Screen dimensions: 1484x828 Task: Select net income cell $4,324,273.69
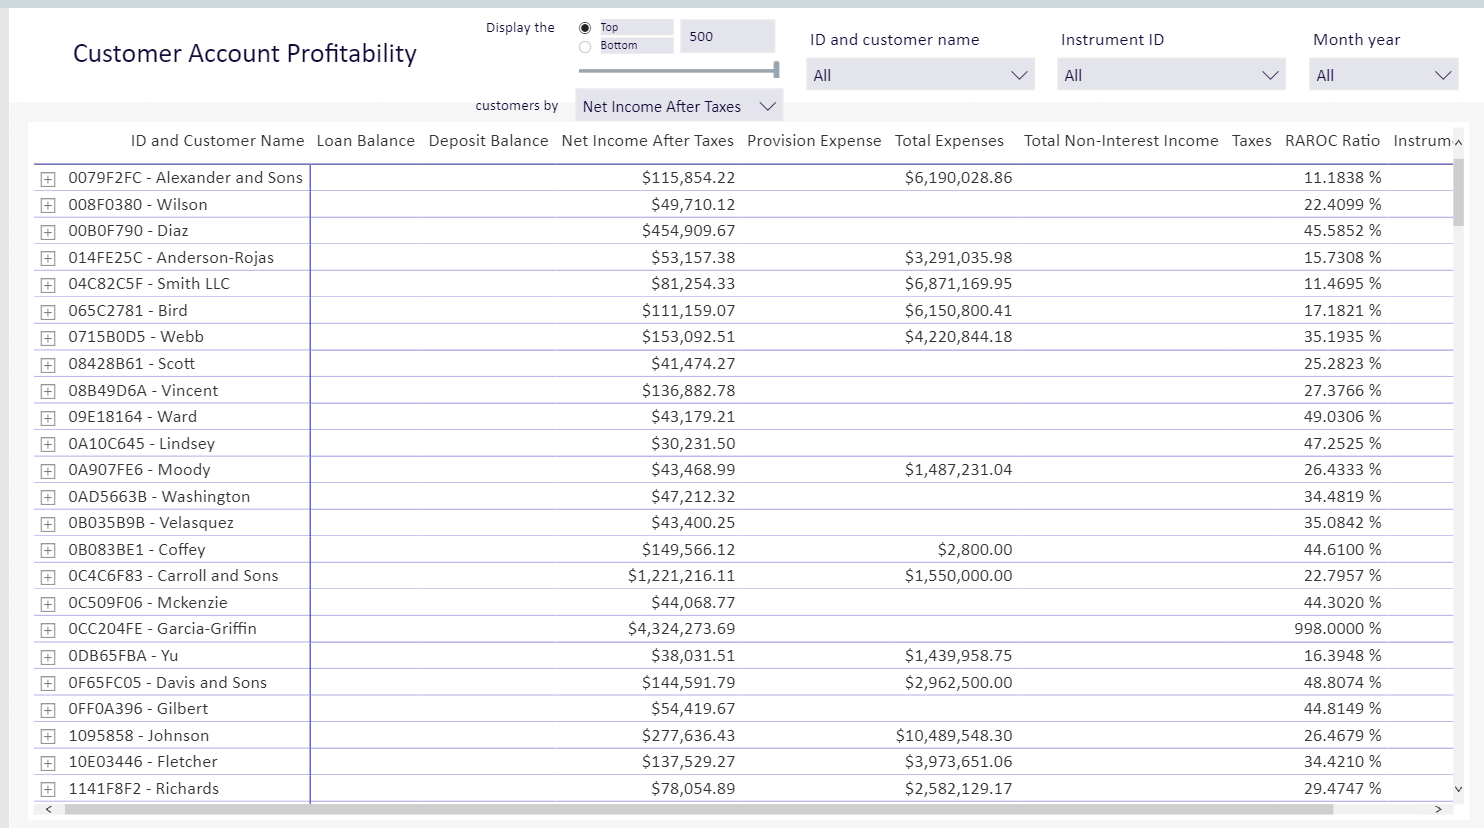coord(681,629)
